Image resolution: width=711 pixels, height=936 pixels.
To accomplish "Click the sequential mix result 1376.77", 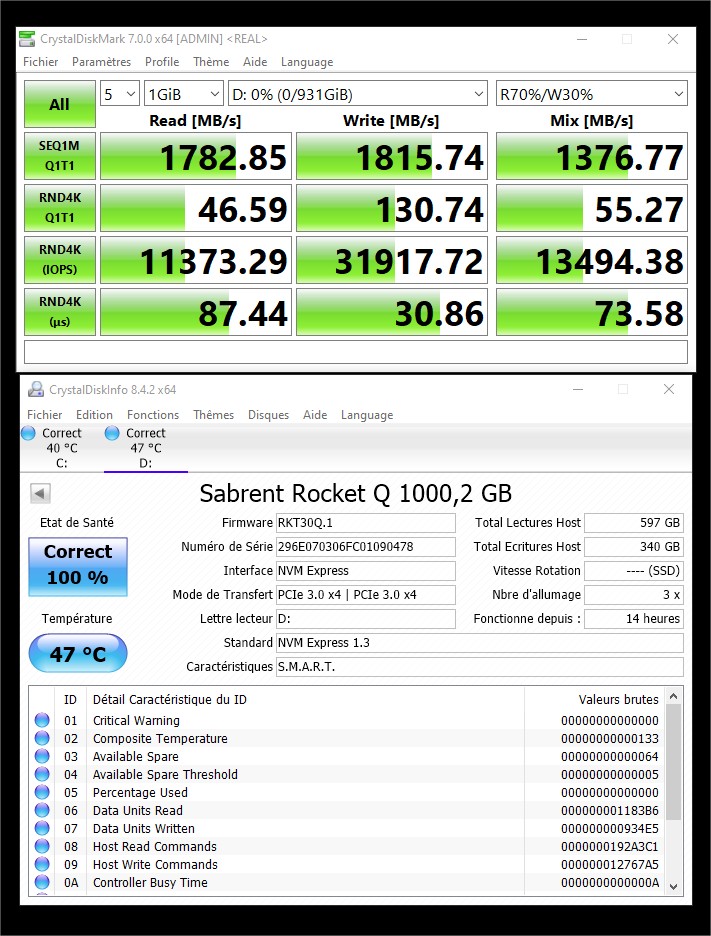I will 592,156.
